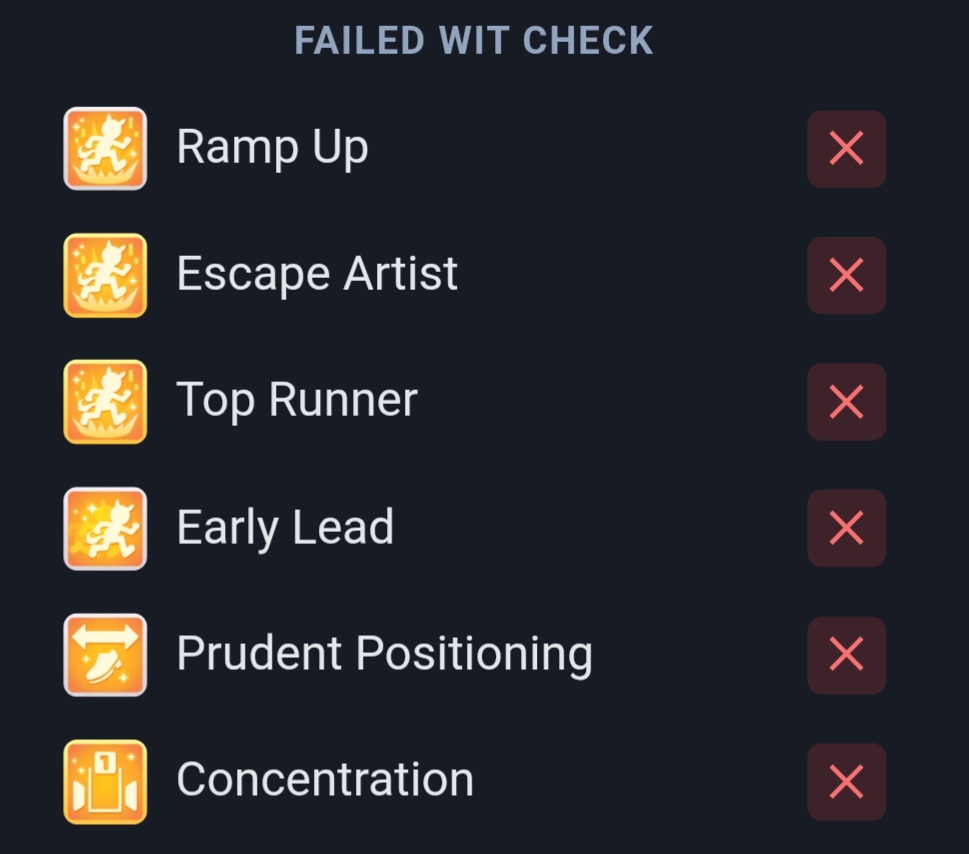Open the Escape Artist skill icon

point(105,275)
